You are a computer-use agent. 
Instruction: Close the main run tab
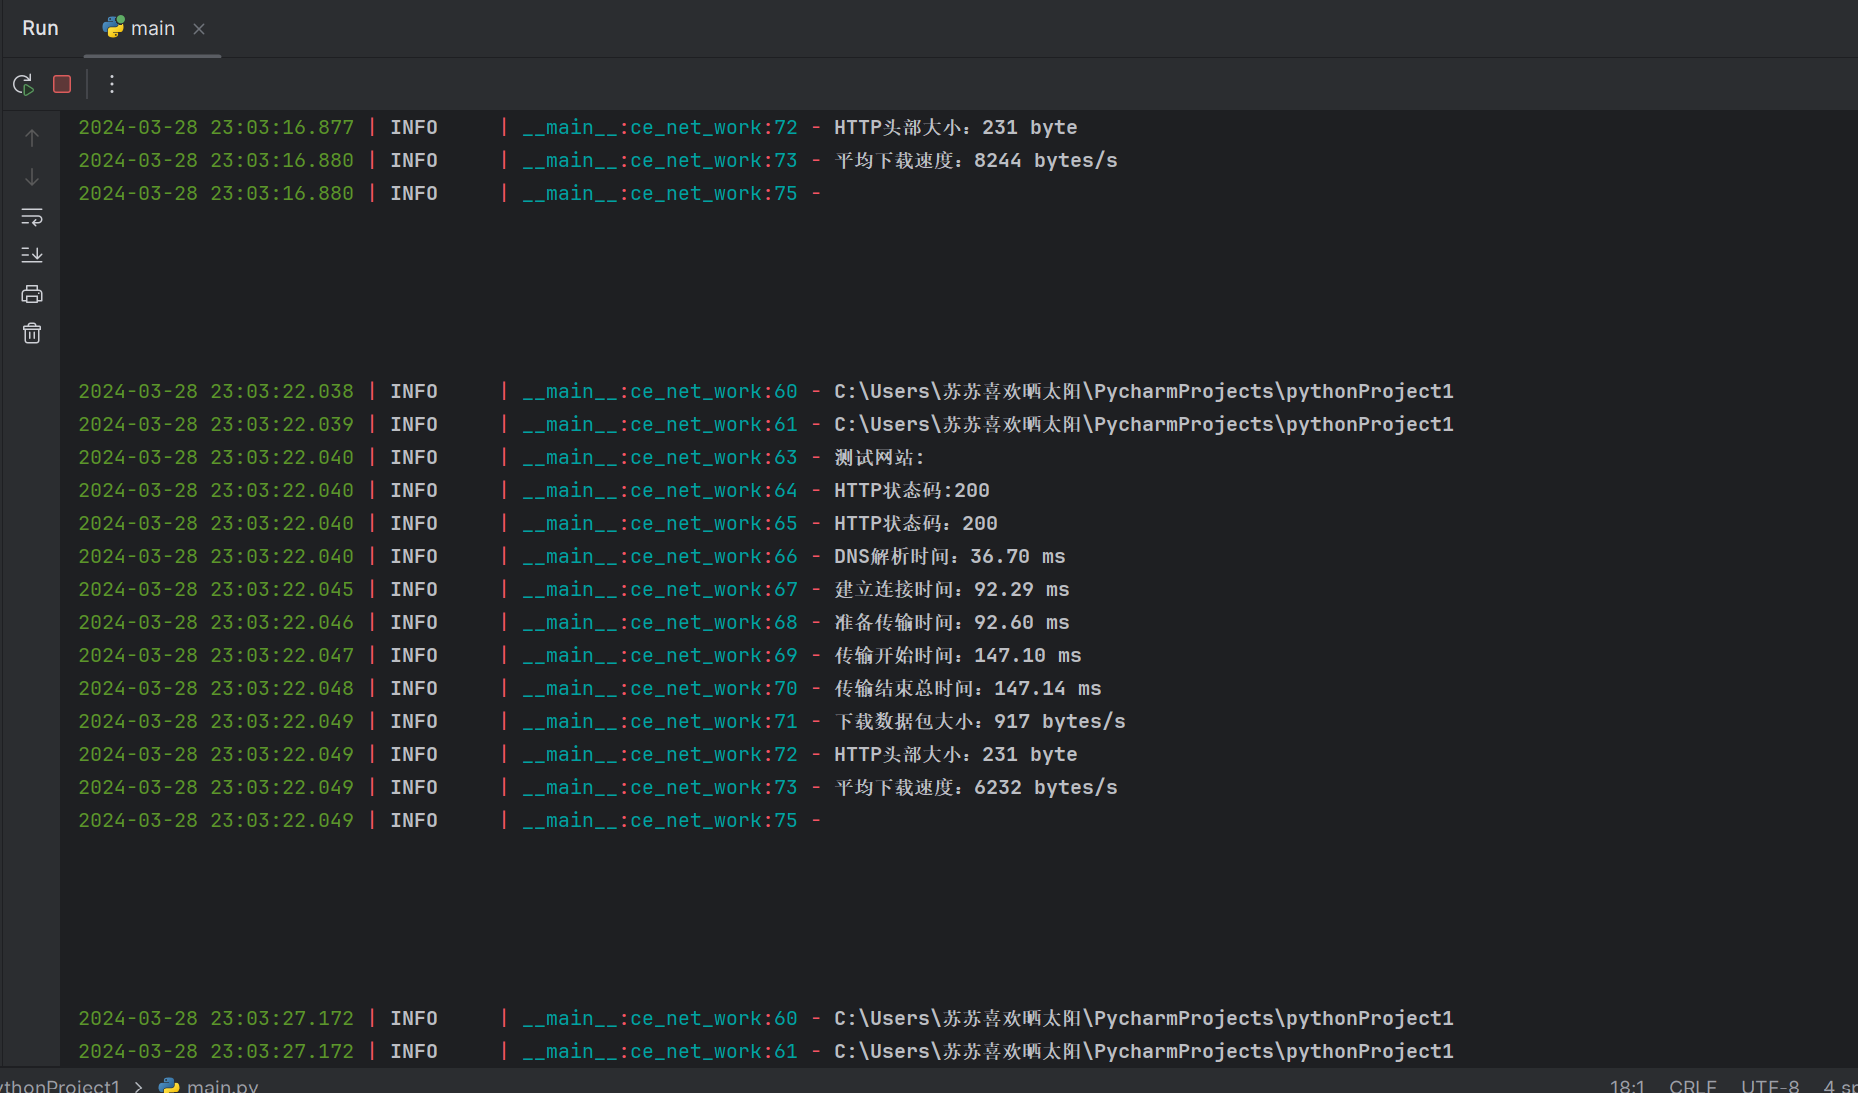pyautogui.click(x=199, y=29)
